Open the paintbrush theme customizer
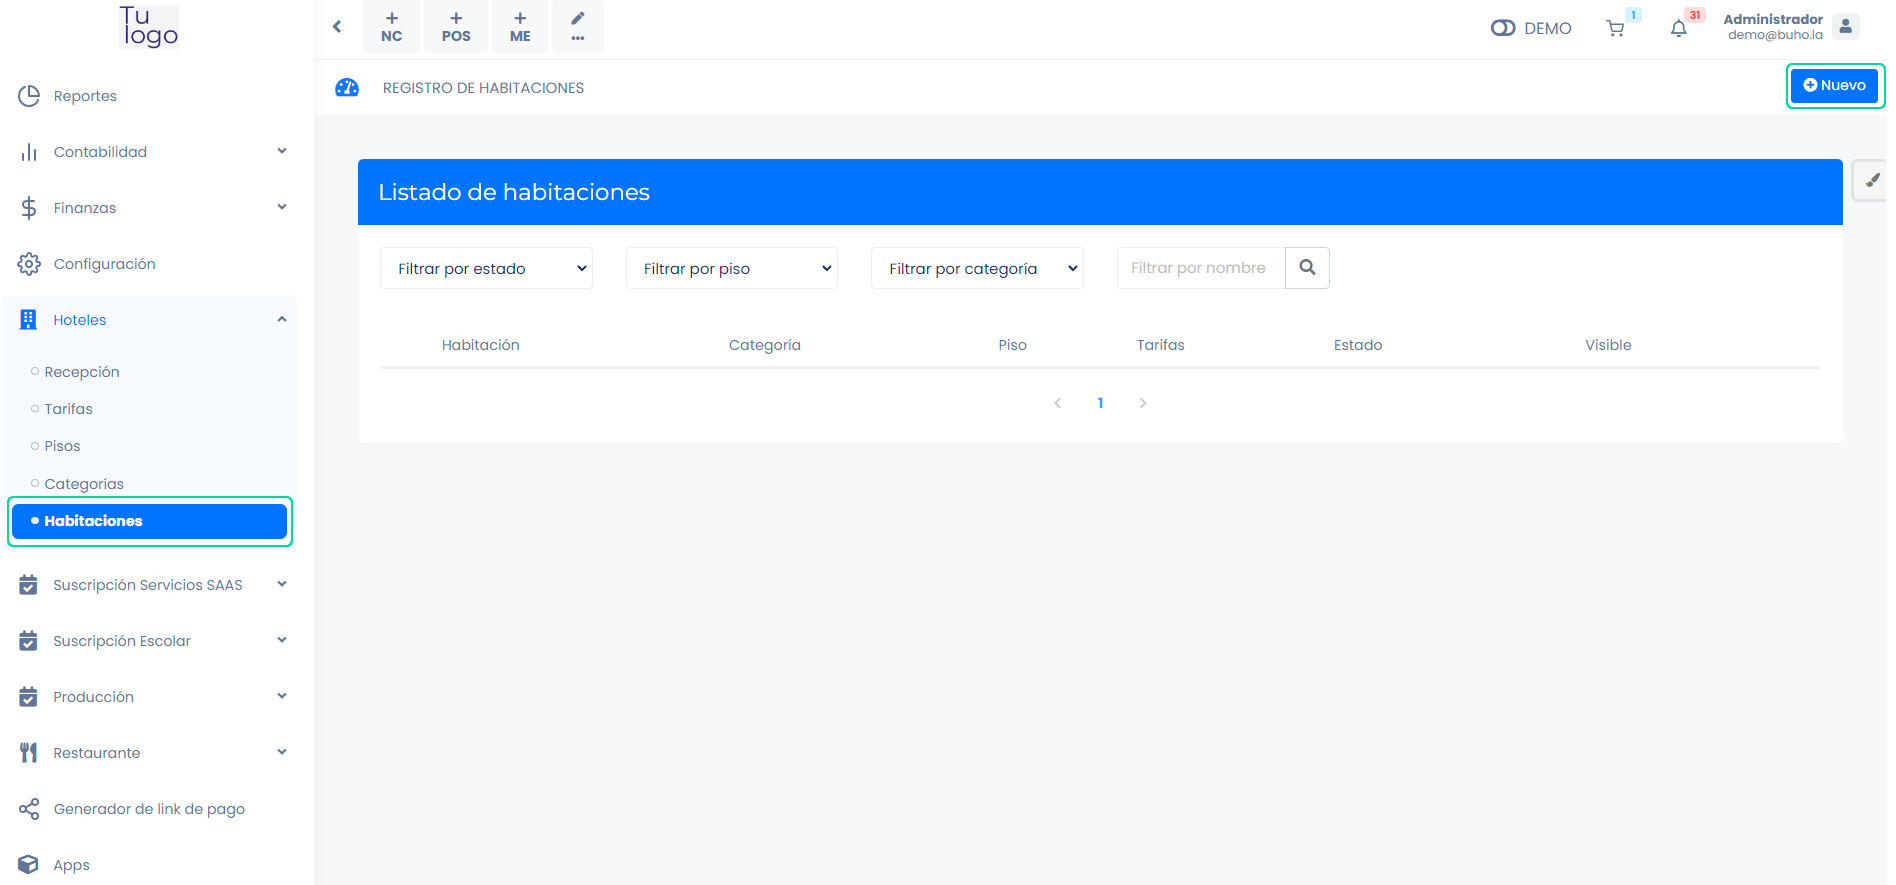This screenshot has height=885, width=1896. coord(1871,181)
